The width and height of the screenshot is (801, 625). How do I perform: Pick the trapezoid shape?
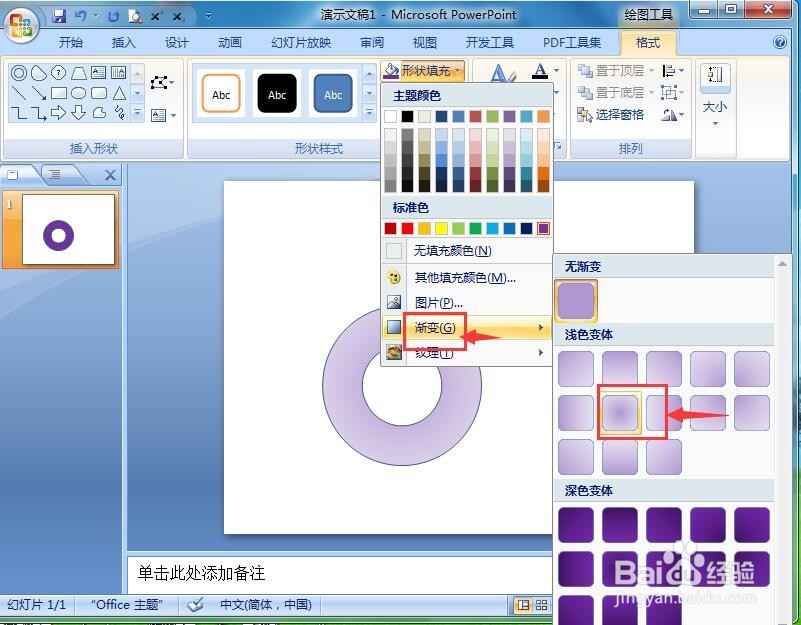79,73
